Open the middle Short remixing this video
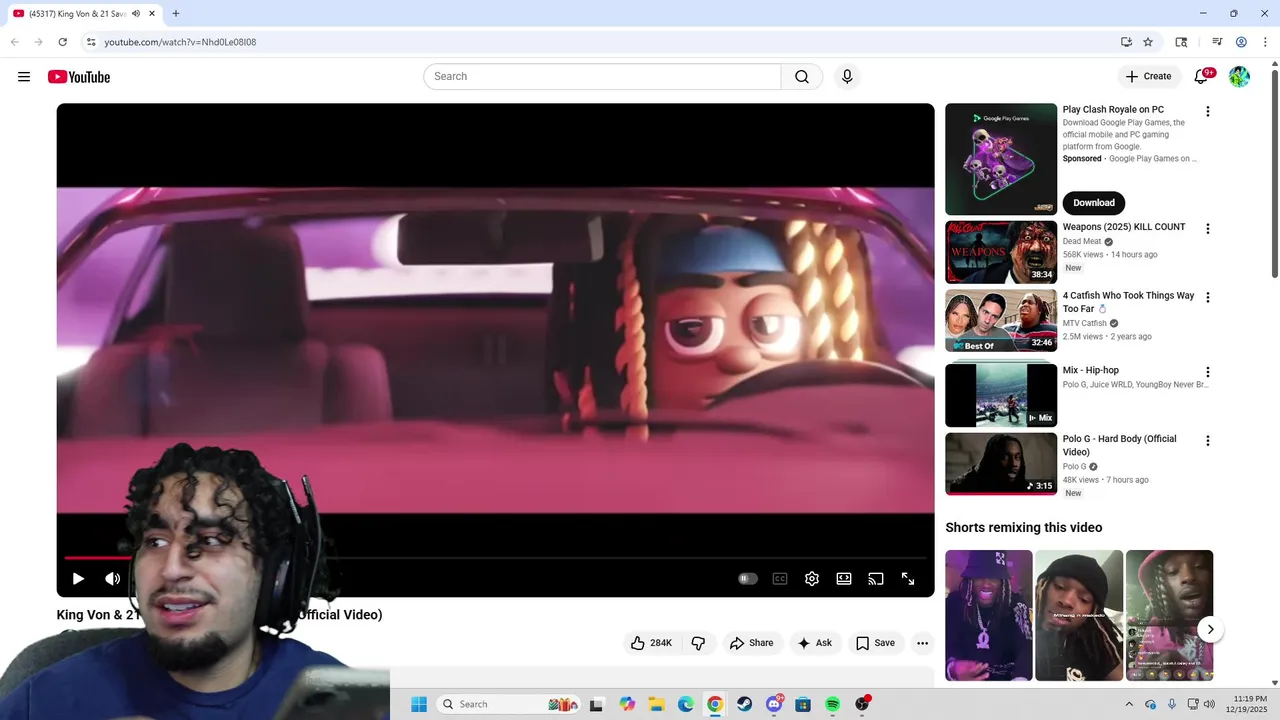The width and height of the screenshot is (1280, 720). pyautogui.click(x=1079, y=615)
